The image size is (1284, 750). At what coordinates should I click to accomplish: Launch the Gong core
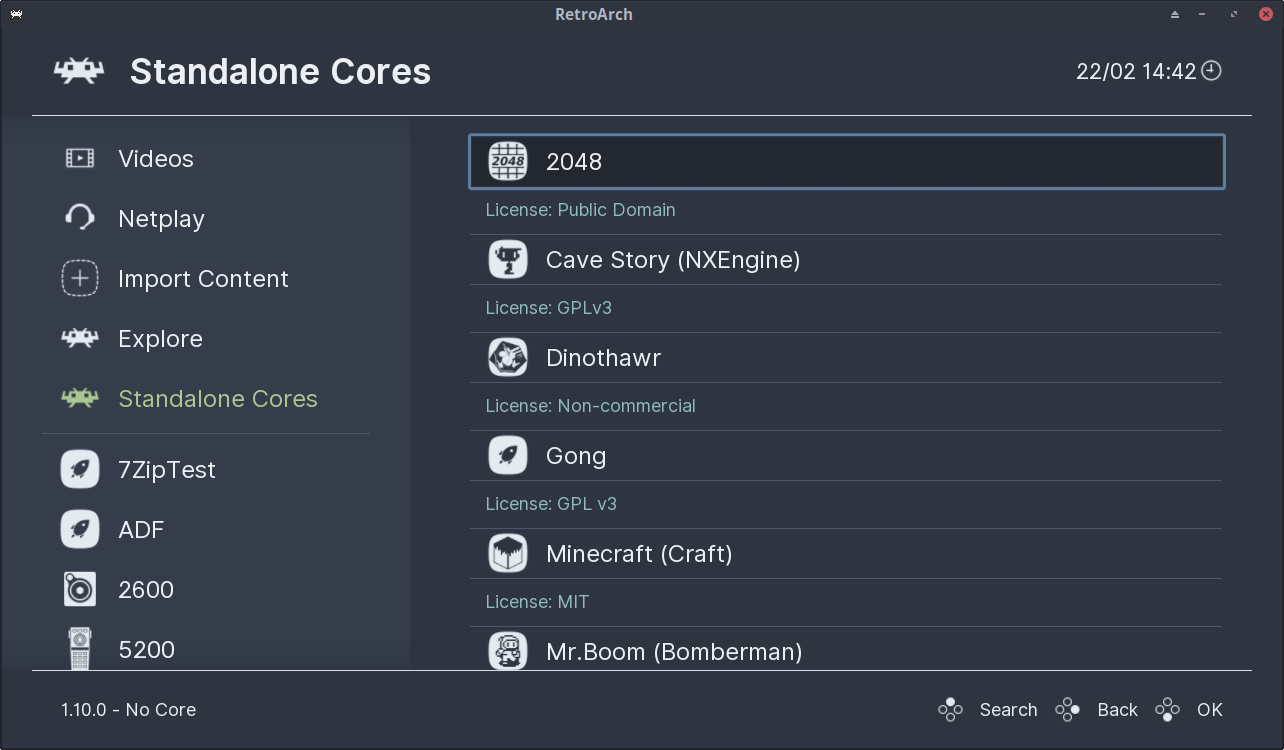tap(846, 456)
